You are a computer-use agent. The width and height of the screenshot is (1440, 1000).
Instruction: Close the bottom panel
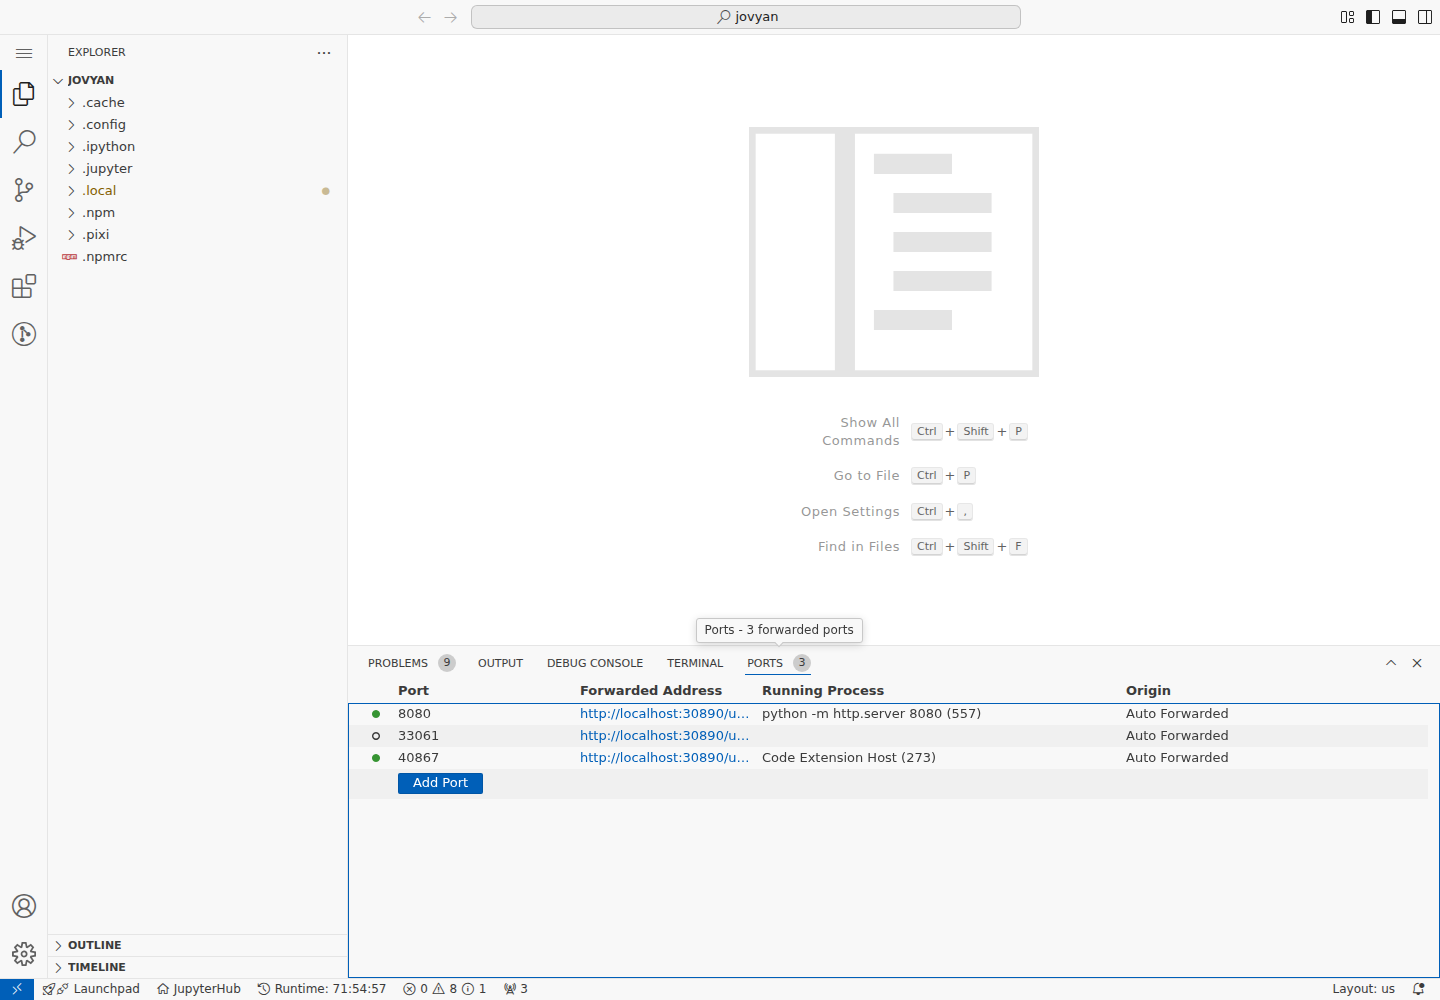tap(1417, 663)
